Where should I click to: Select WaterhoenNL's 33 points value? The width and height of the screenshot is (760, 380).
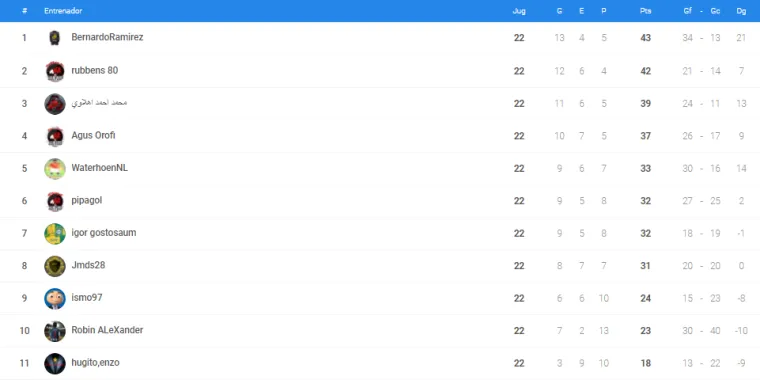(645, 169)
